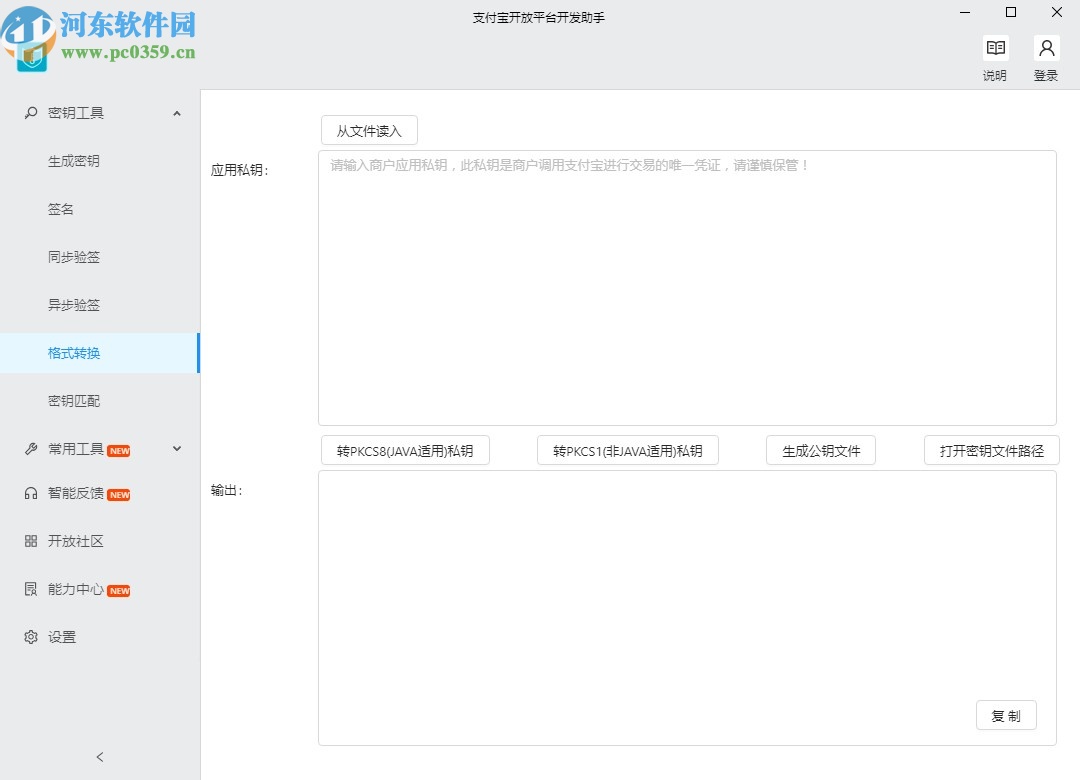Click the 从文件读入 read-from-file button
The image size is (1080, 780).
(368, 130)
